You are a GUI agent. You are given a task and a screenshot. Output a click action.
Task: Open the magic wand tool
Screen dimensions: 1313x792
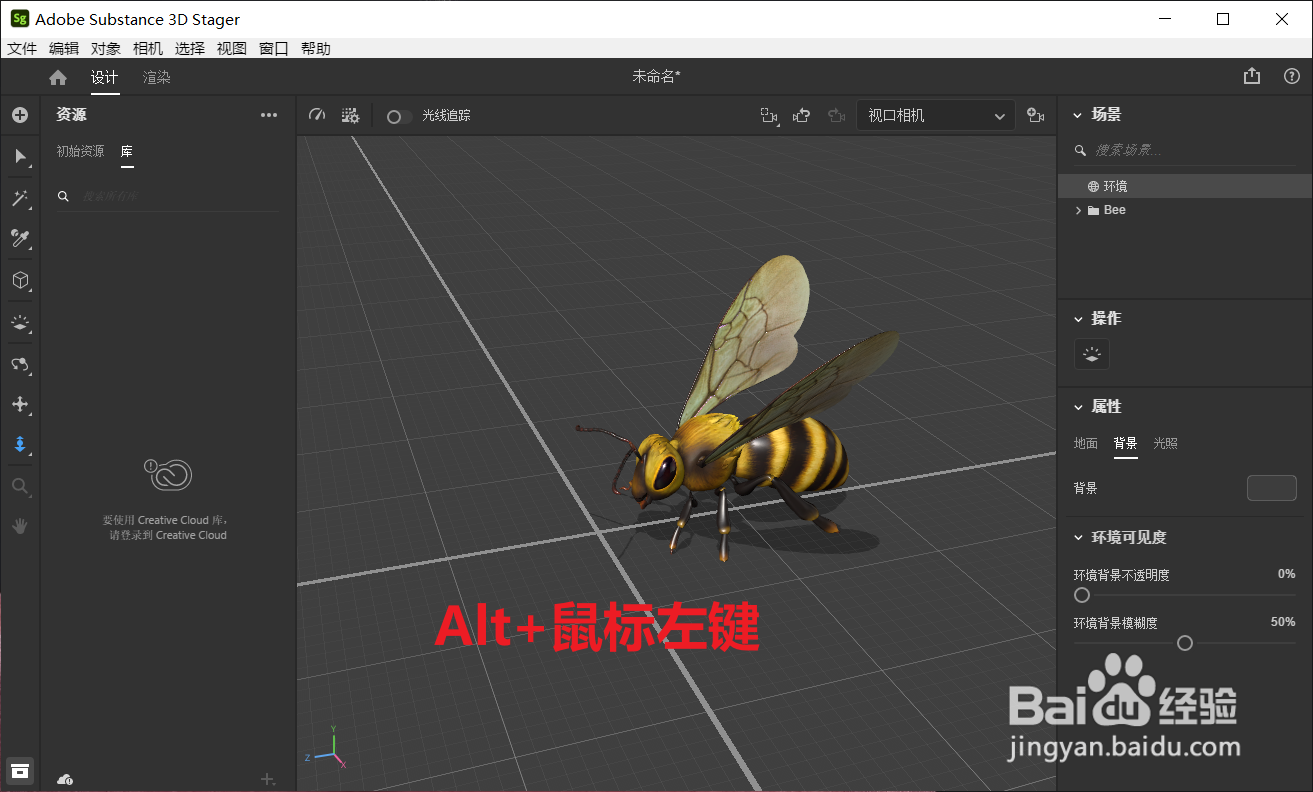pos(20,198)
